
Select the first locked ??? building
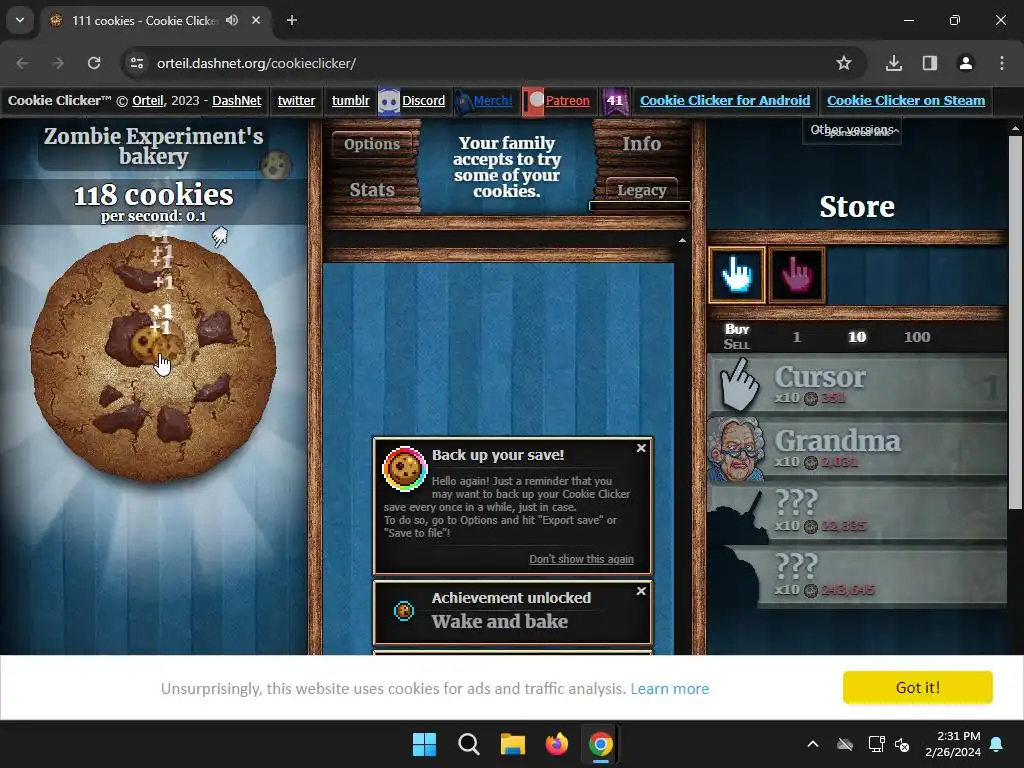tap(857, 513)
